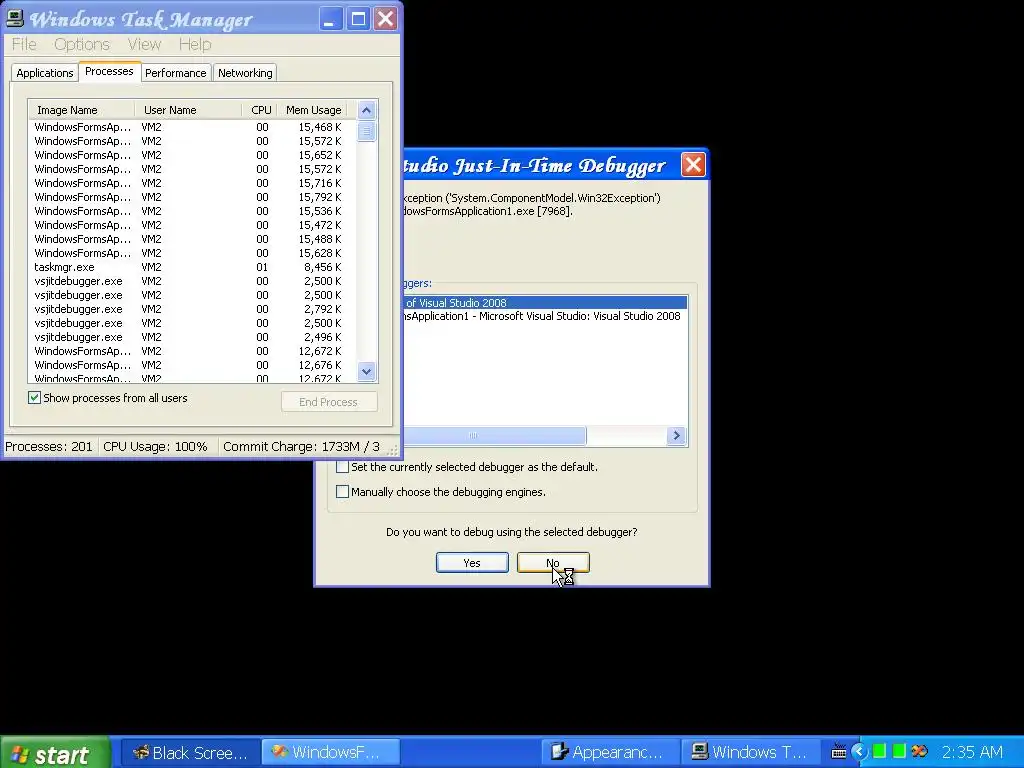
Task: Expand hidden tray icons with the round arrow
Action: 859,752
